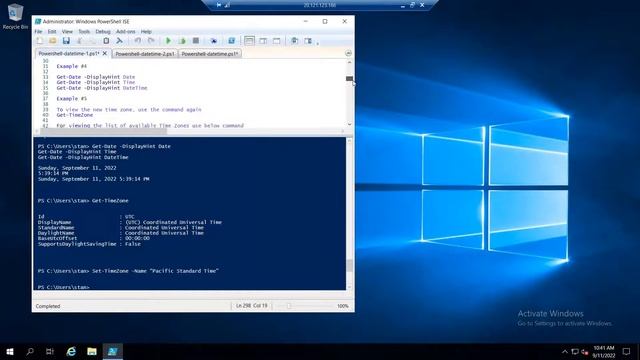Open the Windows Start menu
The height and width of the screenshot is (360, 640).
tap(10, 351)
